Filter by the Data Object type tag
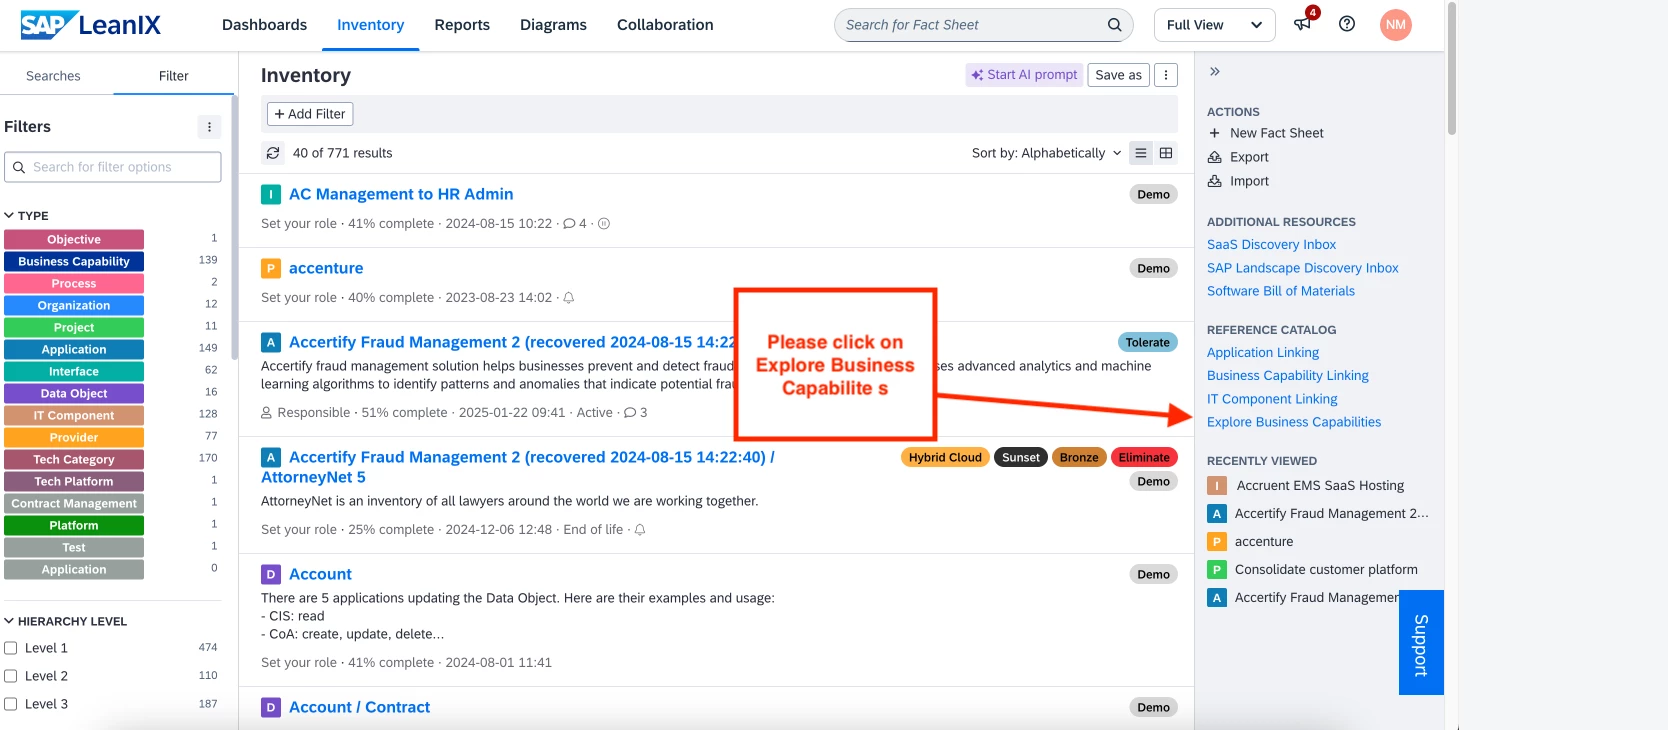Image resolution: width=1668 pixels, height=730 pixels. [74, 394]
